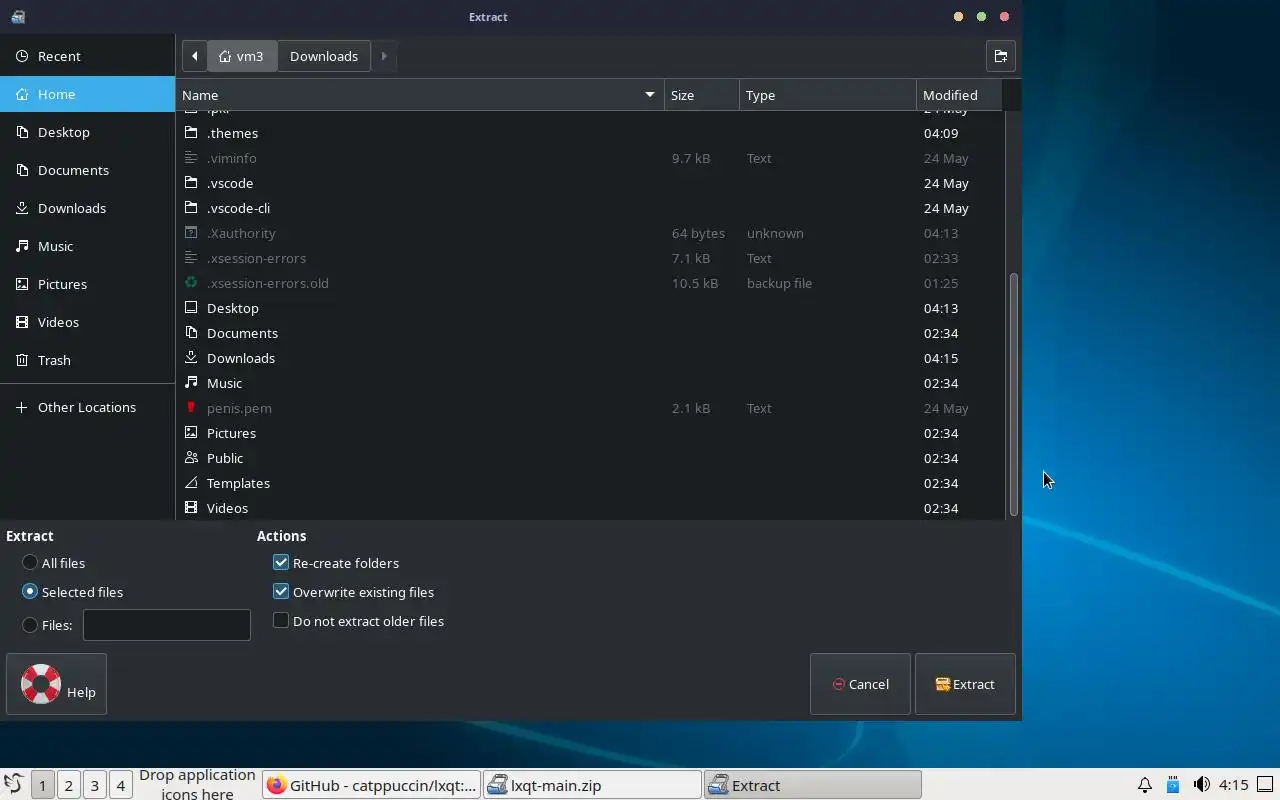This screenshot has height=800, width=1280.
Task: Click the plus icon beside Other Locations
Action: coord(22,407)
